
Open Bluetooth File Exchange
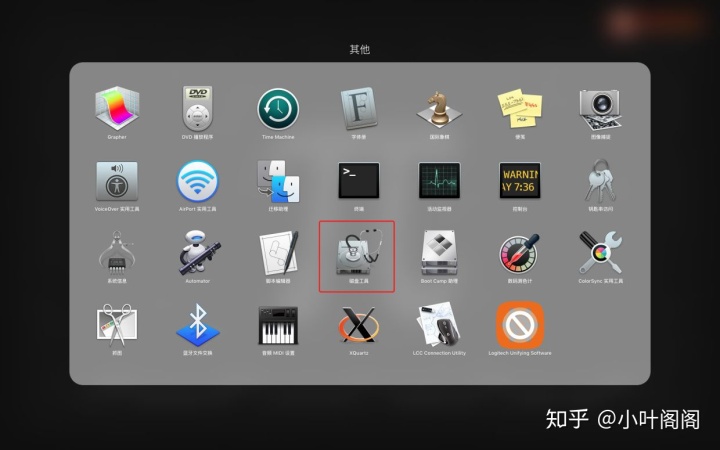click(197, 325)
